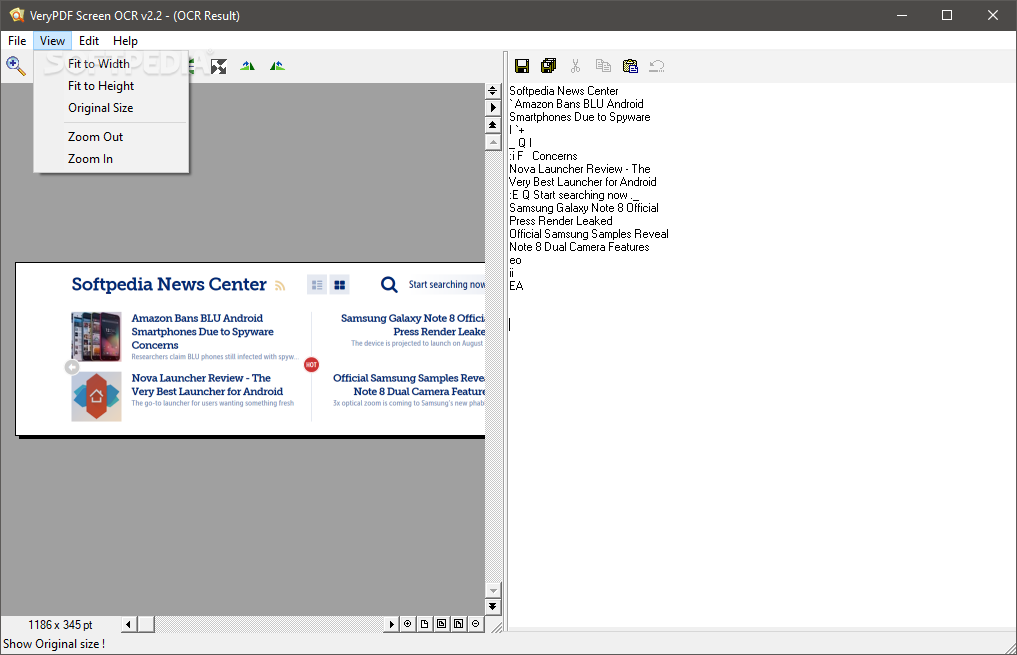Click the horizontal scrollbar right arrow
Image resolution: width=1017 pixels, height=655 pixels.
pyautogui.click(x=391, y=624)
